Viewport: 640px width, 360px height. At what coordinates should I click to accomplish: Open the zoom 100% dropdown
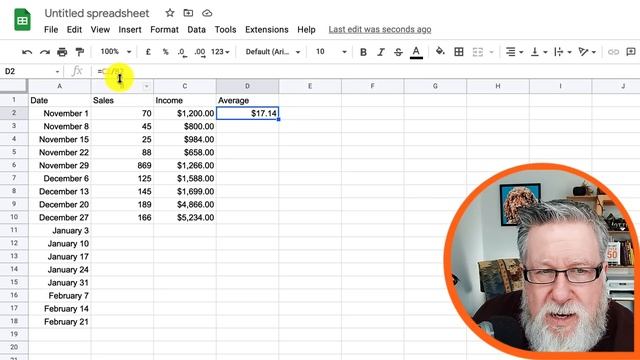pos(116,52)
